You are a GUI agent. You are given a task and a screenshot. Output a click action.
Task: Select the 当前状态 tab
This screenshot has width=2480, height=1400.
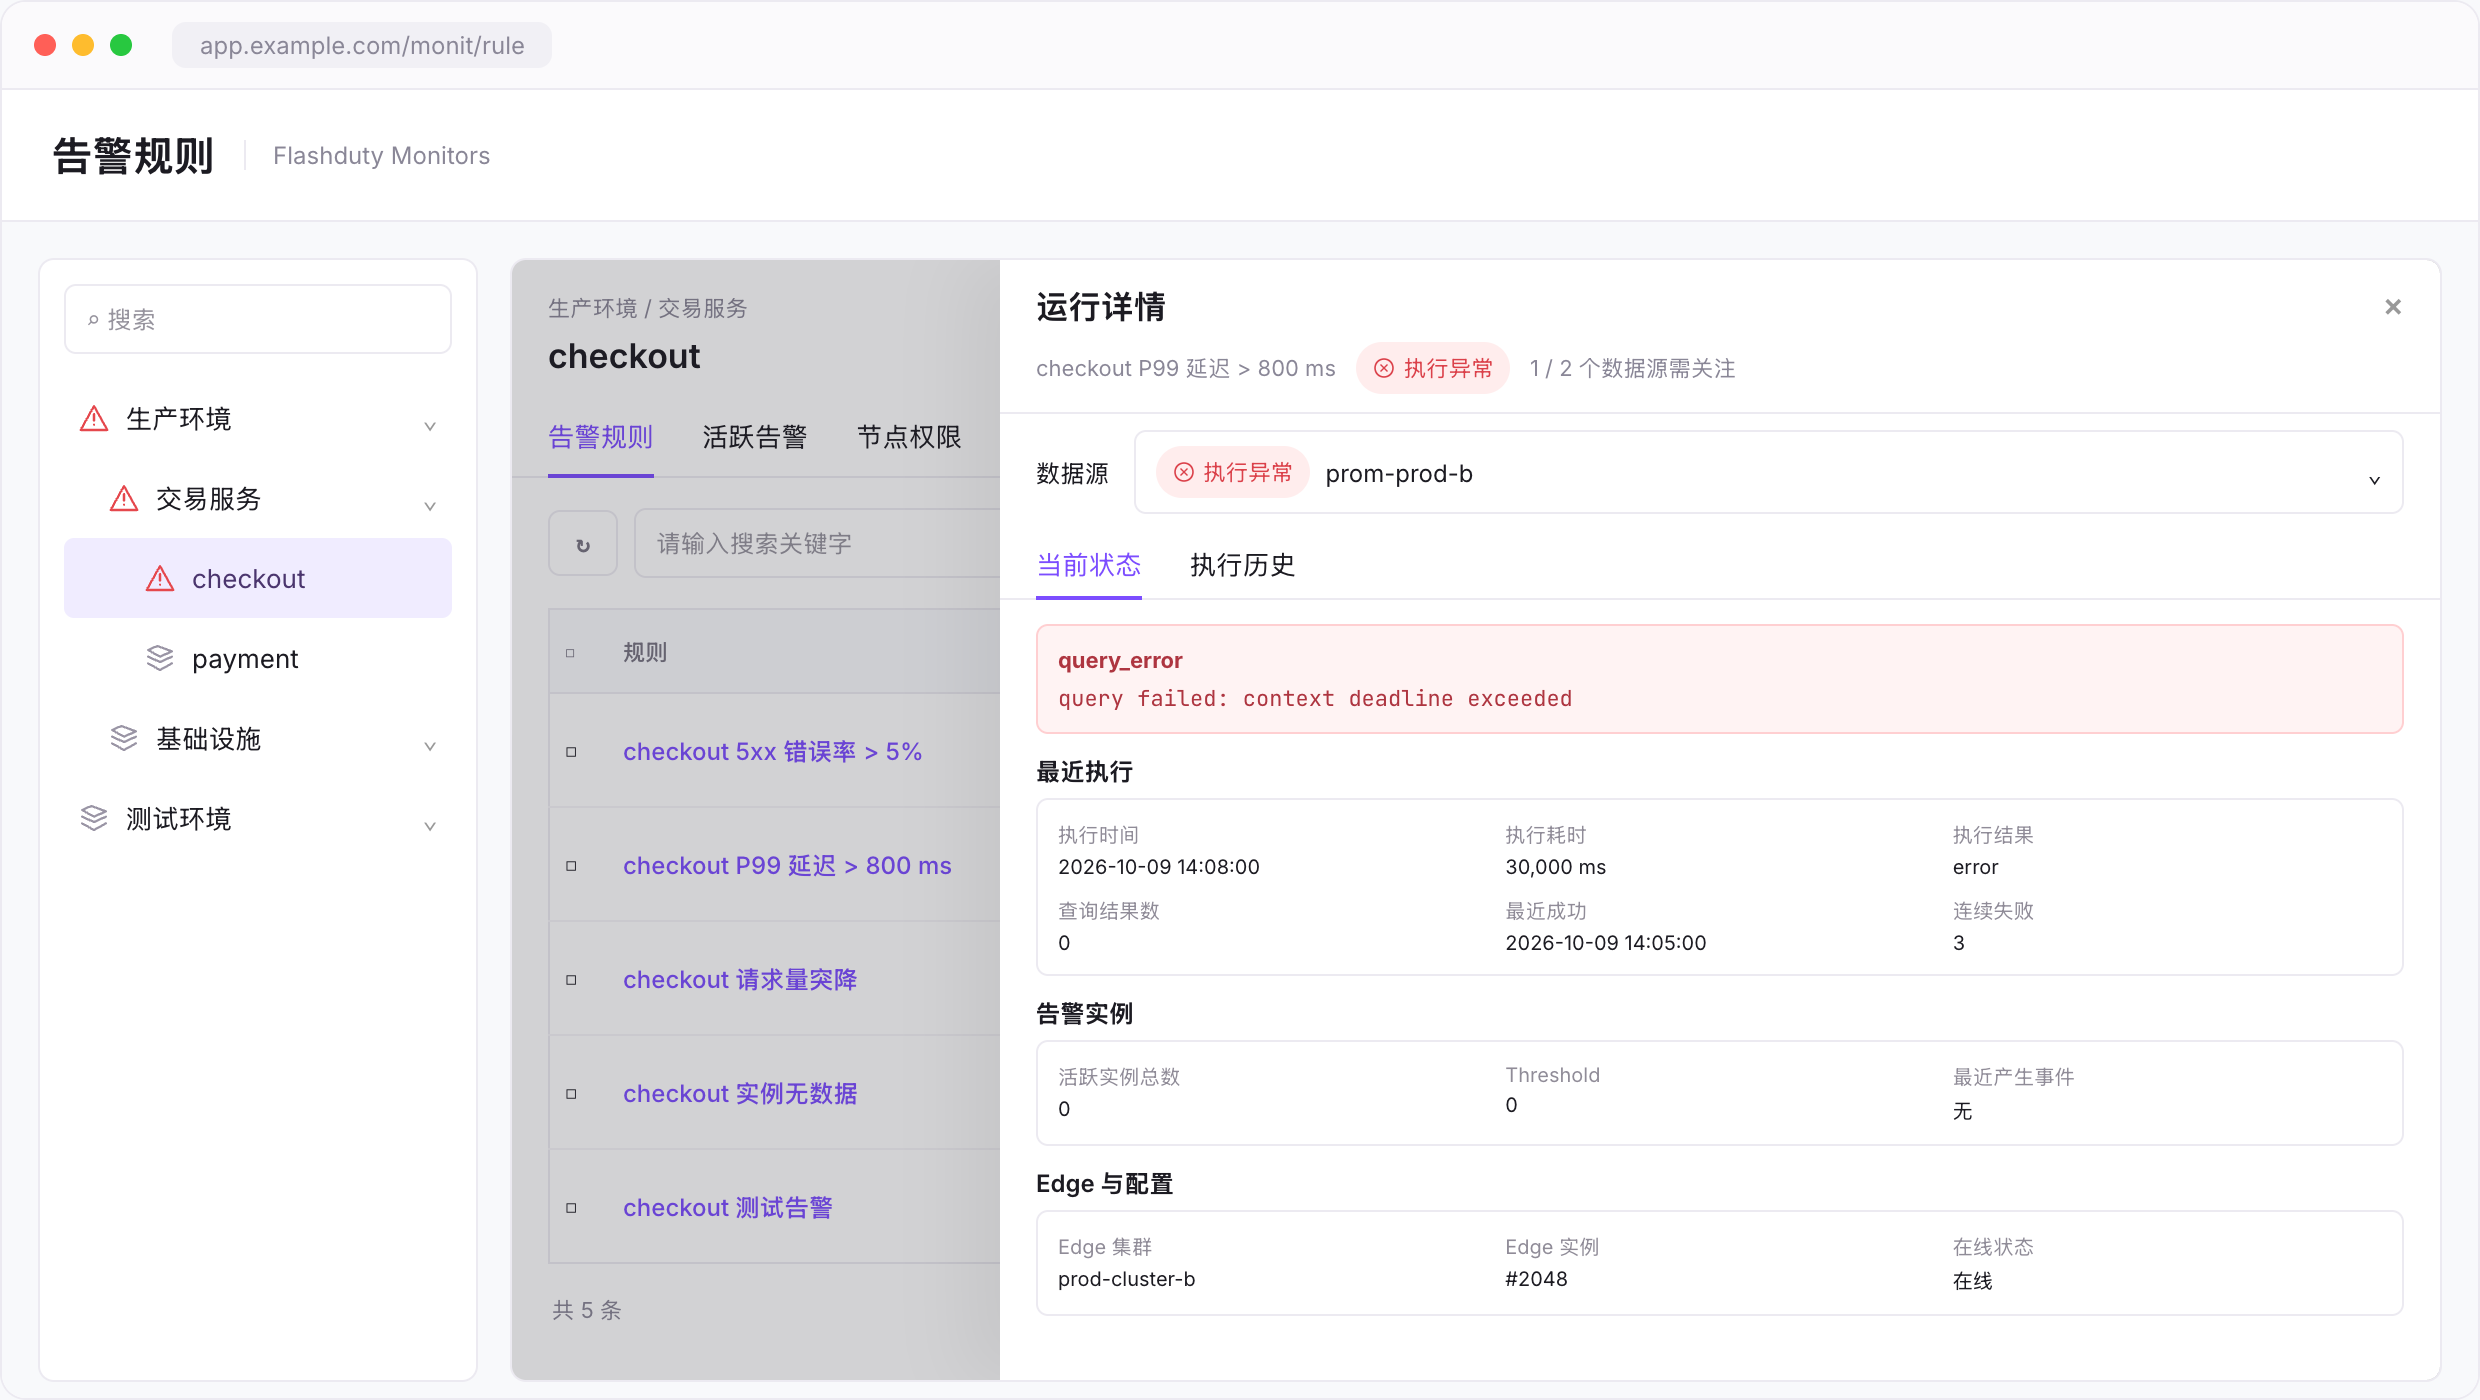click(1089, 566)
